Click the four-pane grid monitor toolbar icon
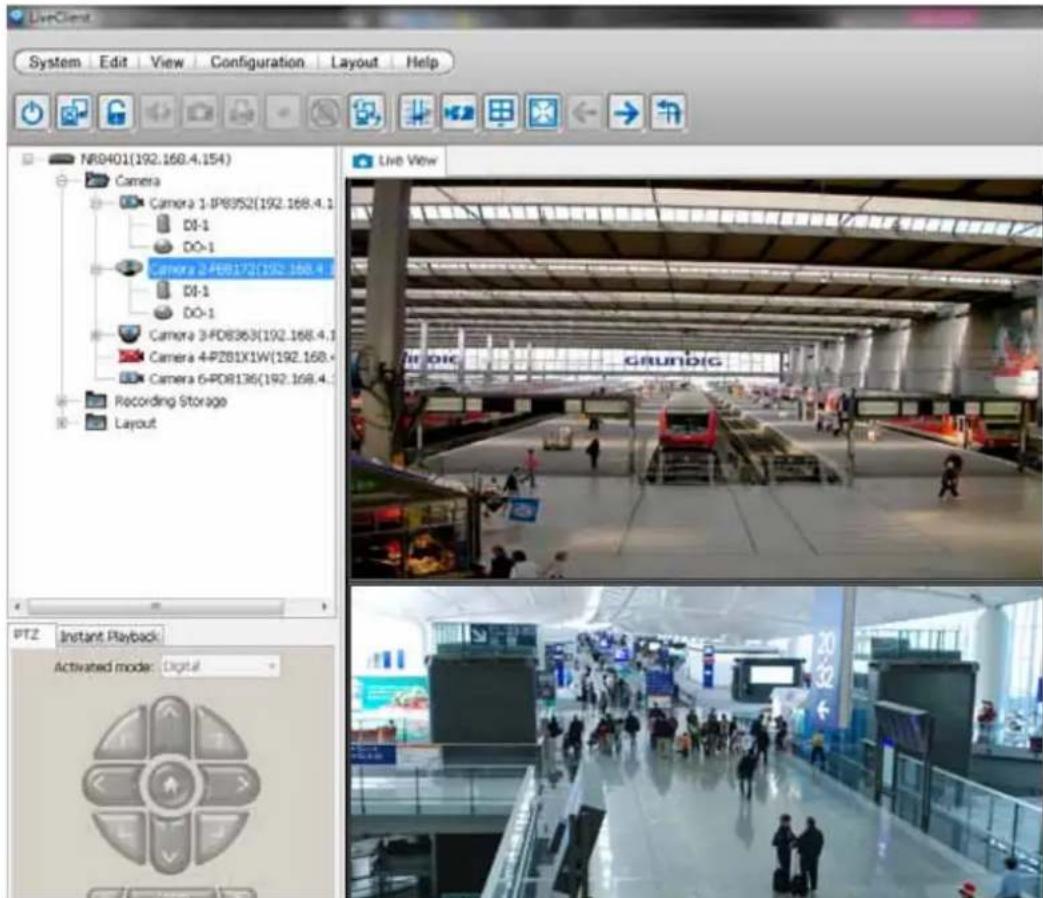Screen dimensions: 1043x898 click(x=501, y=112)
